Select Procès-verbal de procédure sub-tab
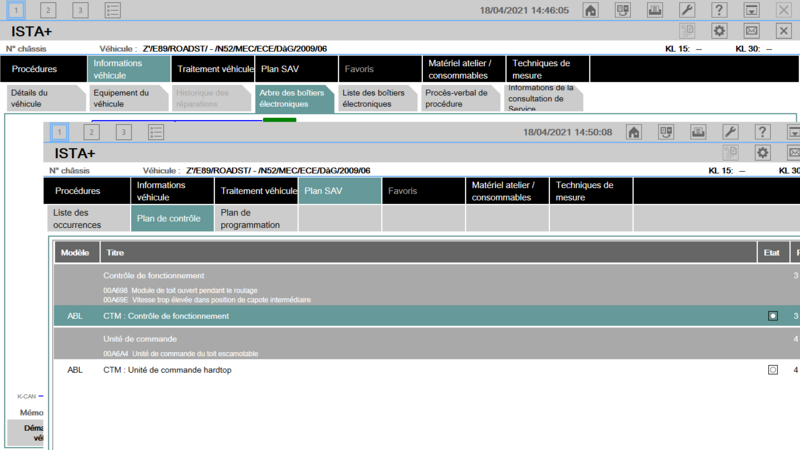The height and width of the screenshot is (450, 800). coord(461,98)
